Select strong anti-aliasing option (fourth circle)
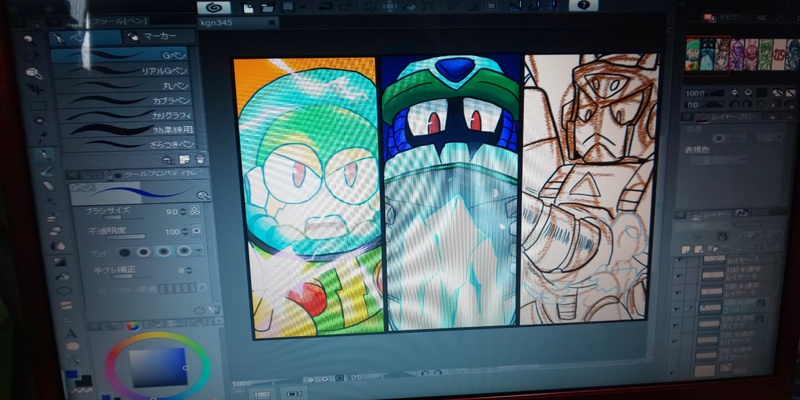 tap(184, 250)
